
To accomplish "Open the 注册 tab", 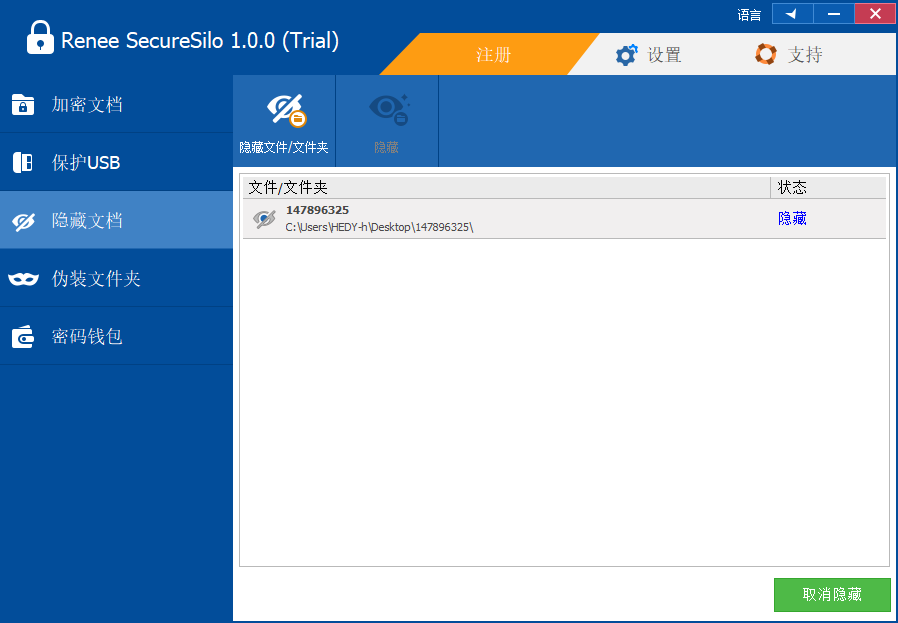I will pos(493,54).
